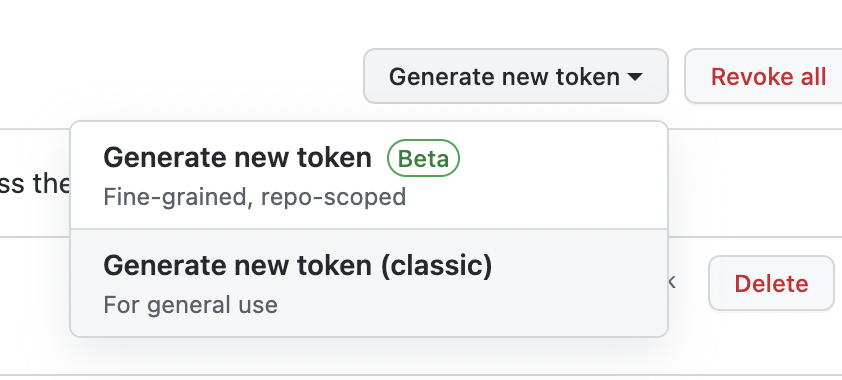Click the Delete label text

pyautogui.click(x=771, y=283)
